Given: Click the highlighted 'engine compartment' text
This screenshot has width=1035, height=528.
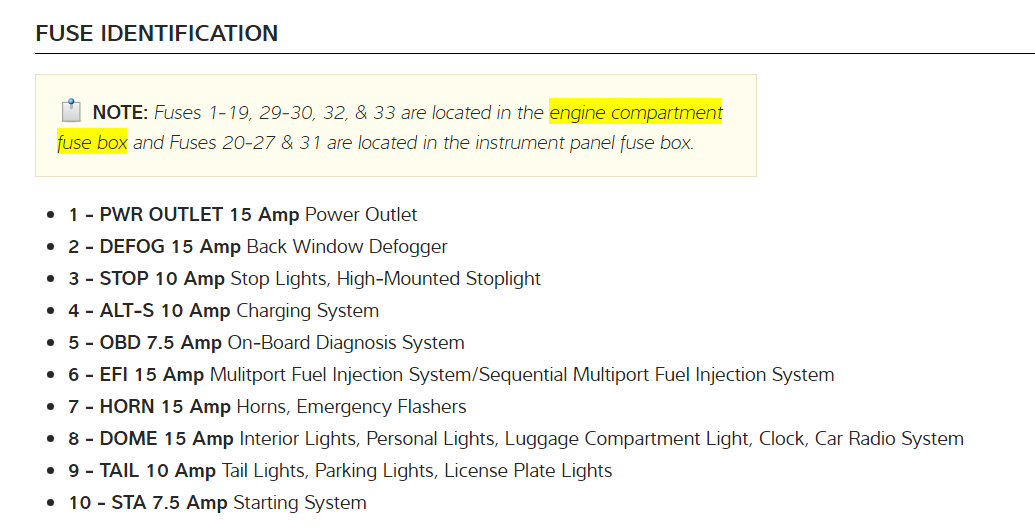Looking at the screenshot, I should point(636,112).
